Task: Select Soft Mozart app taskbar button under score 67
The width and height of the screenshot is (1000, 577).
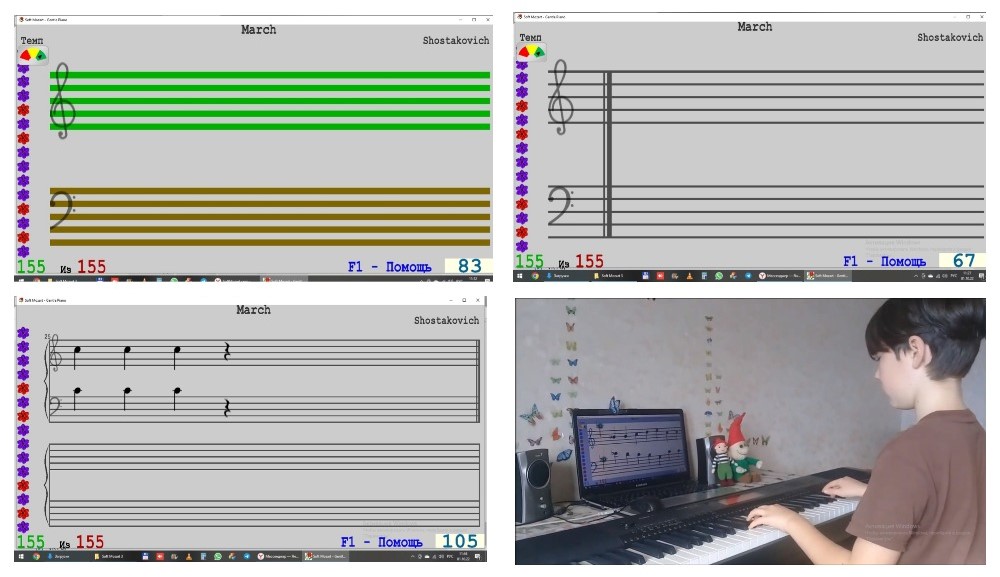Action: pyautogui.click(x=828, y=275)
